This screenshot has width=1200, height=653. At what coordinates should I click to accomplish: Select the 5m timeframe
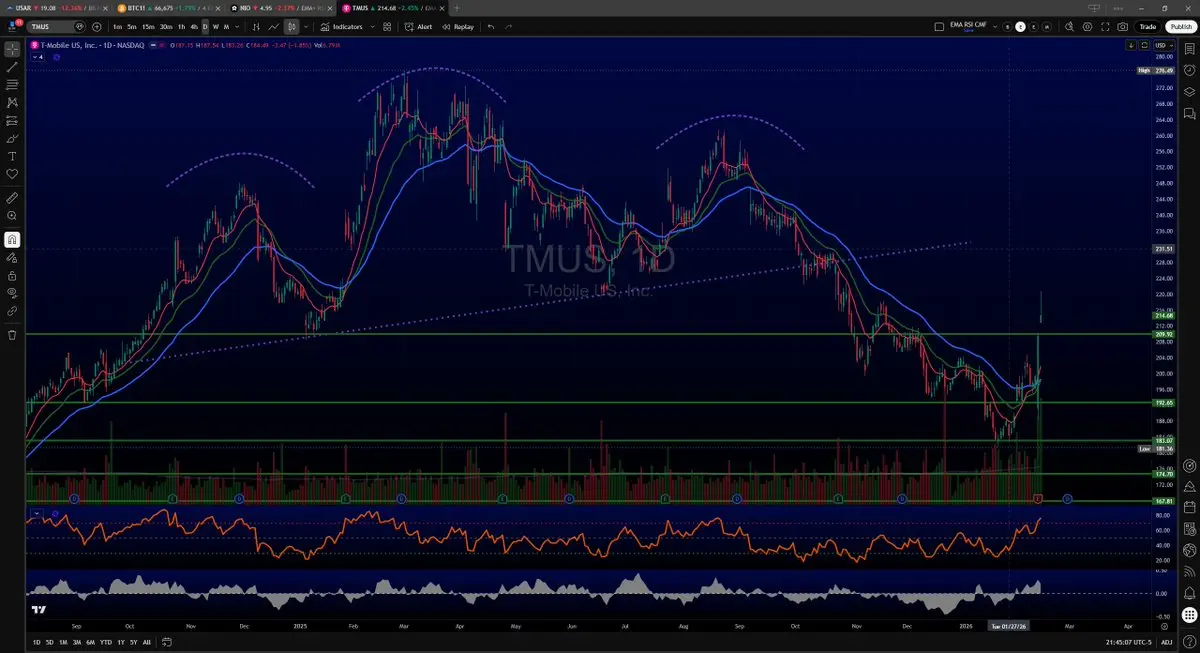point(132,27)
